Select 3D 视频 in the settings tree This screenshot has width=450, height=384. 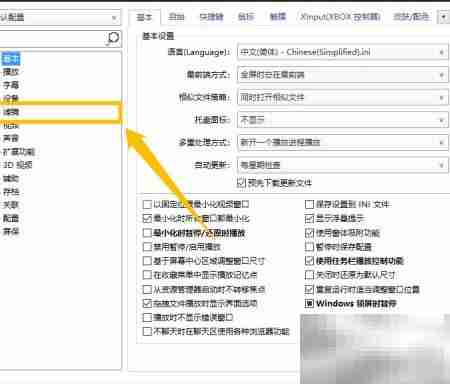17,165
